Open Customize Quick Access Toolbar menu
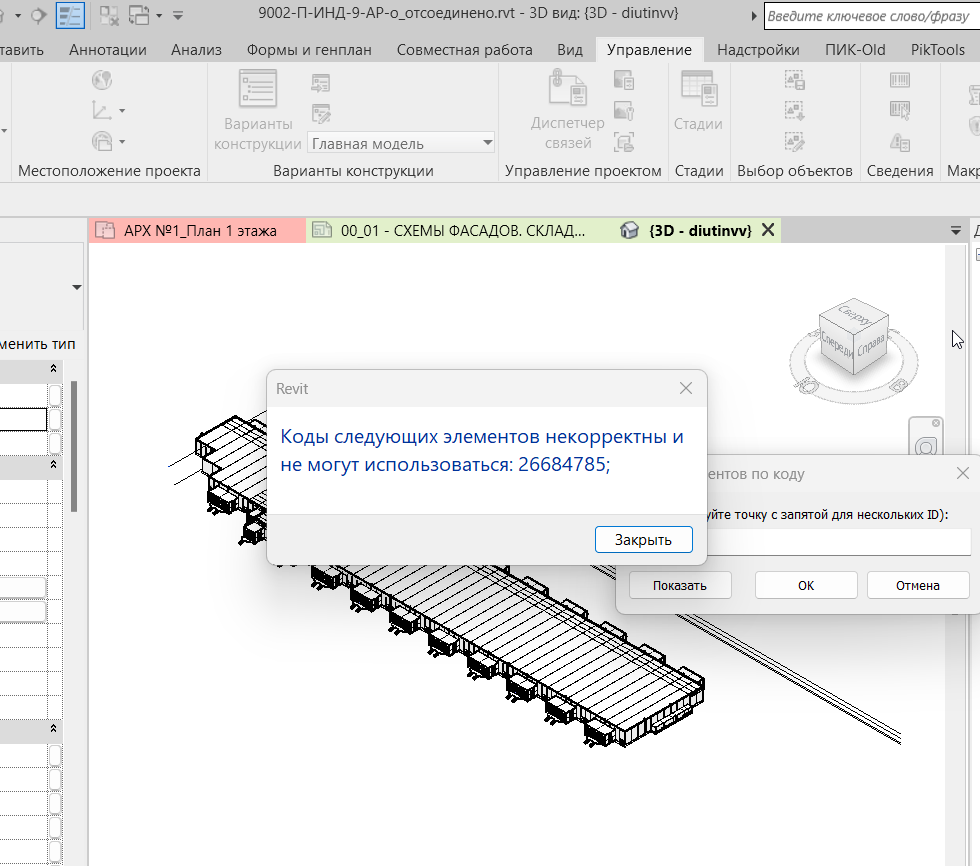Image resolution: width=980 pixels, height=866 pixels. tap(178, 16)
